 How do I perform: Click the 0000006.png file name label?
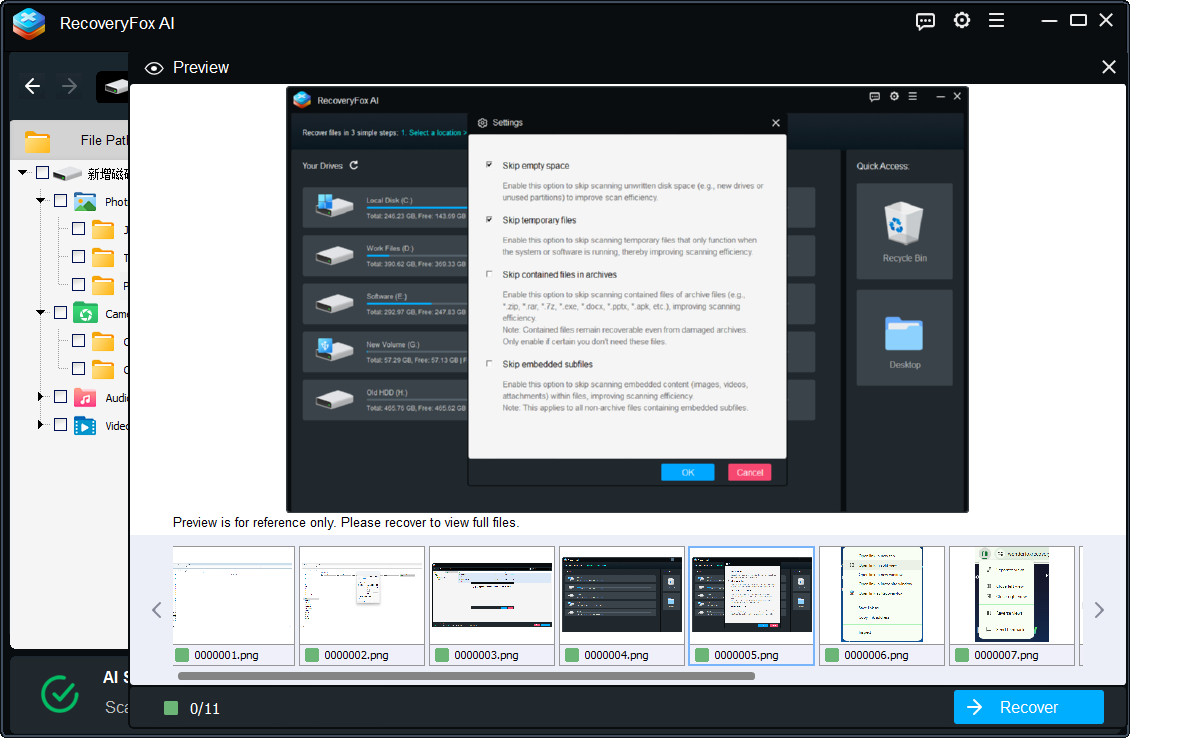pos(876,656)
